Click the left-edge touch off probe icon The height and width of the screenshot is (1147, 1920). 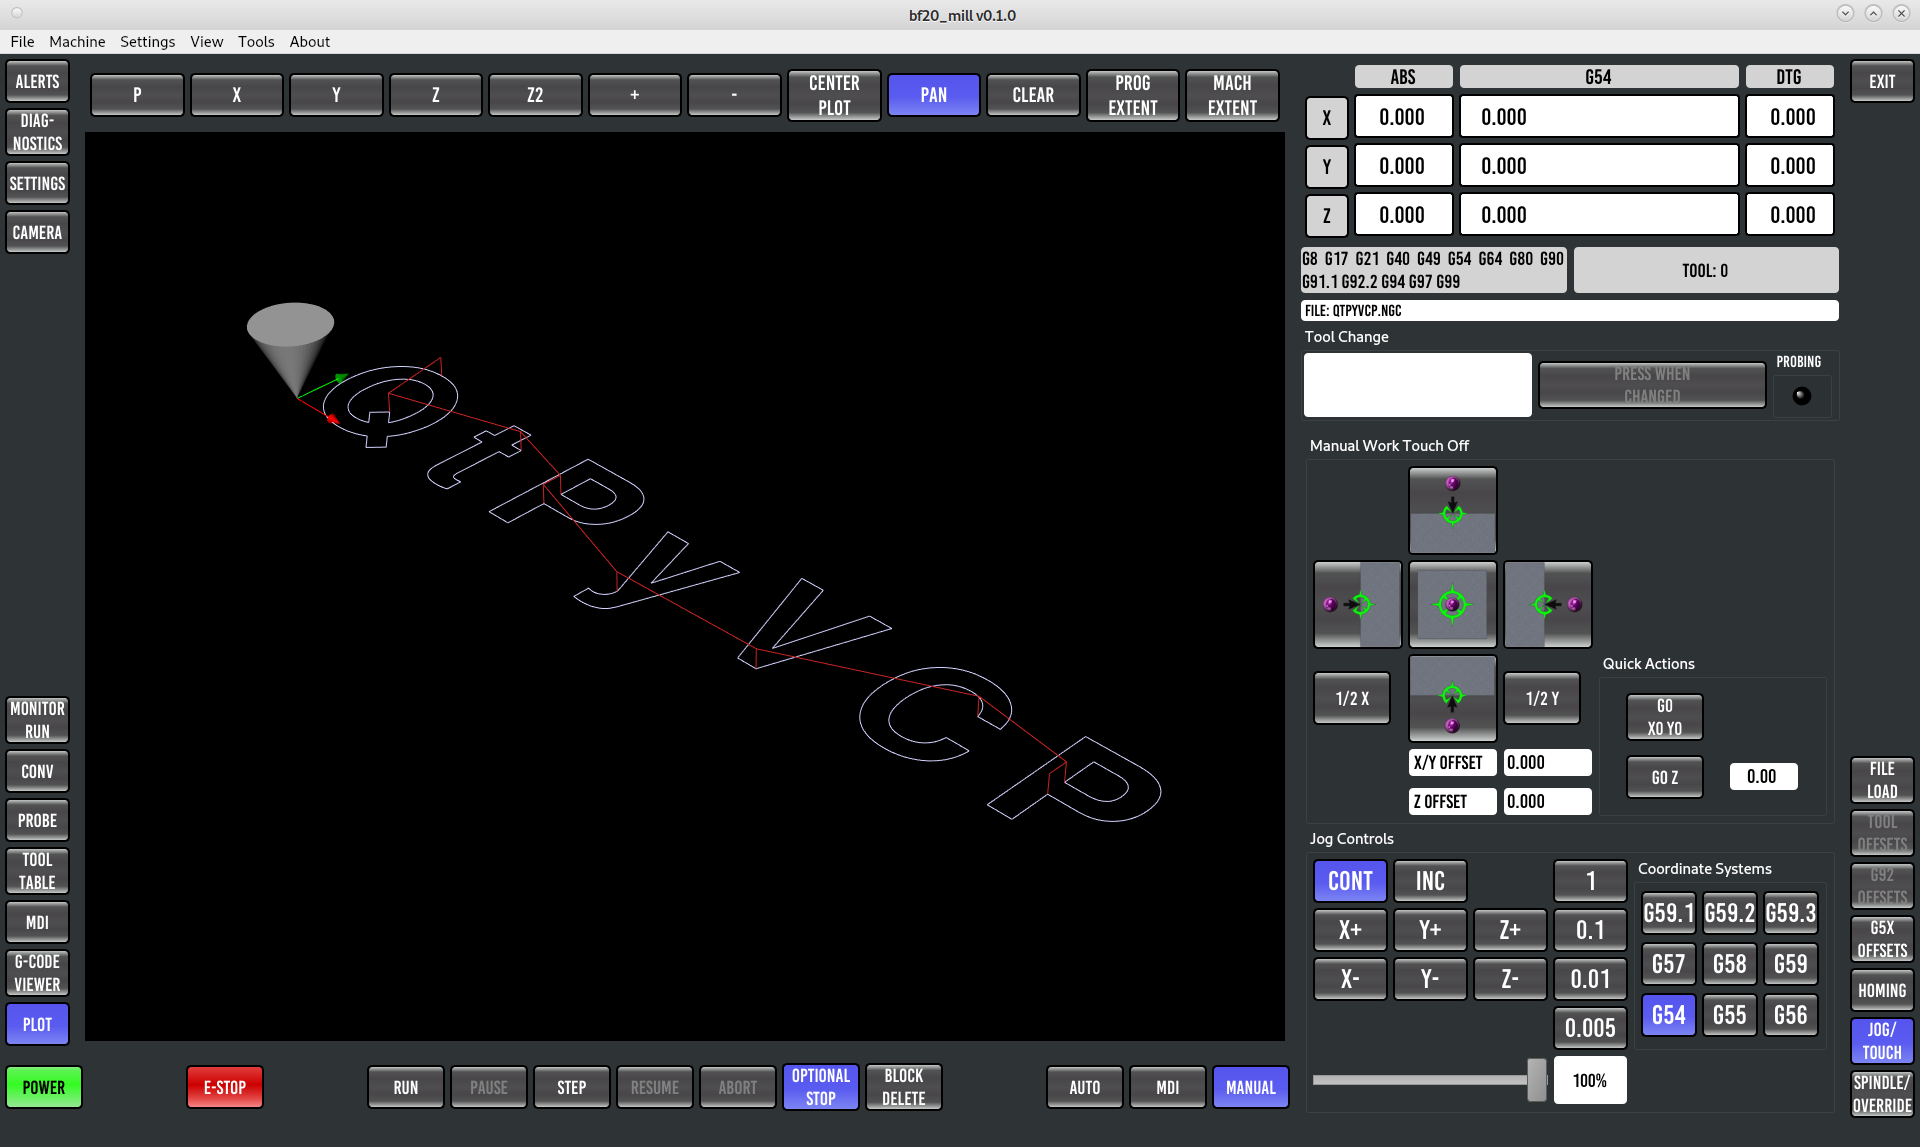pos(1357,604)
